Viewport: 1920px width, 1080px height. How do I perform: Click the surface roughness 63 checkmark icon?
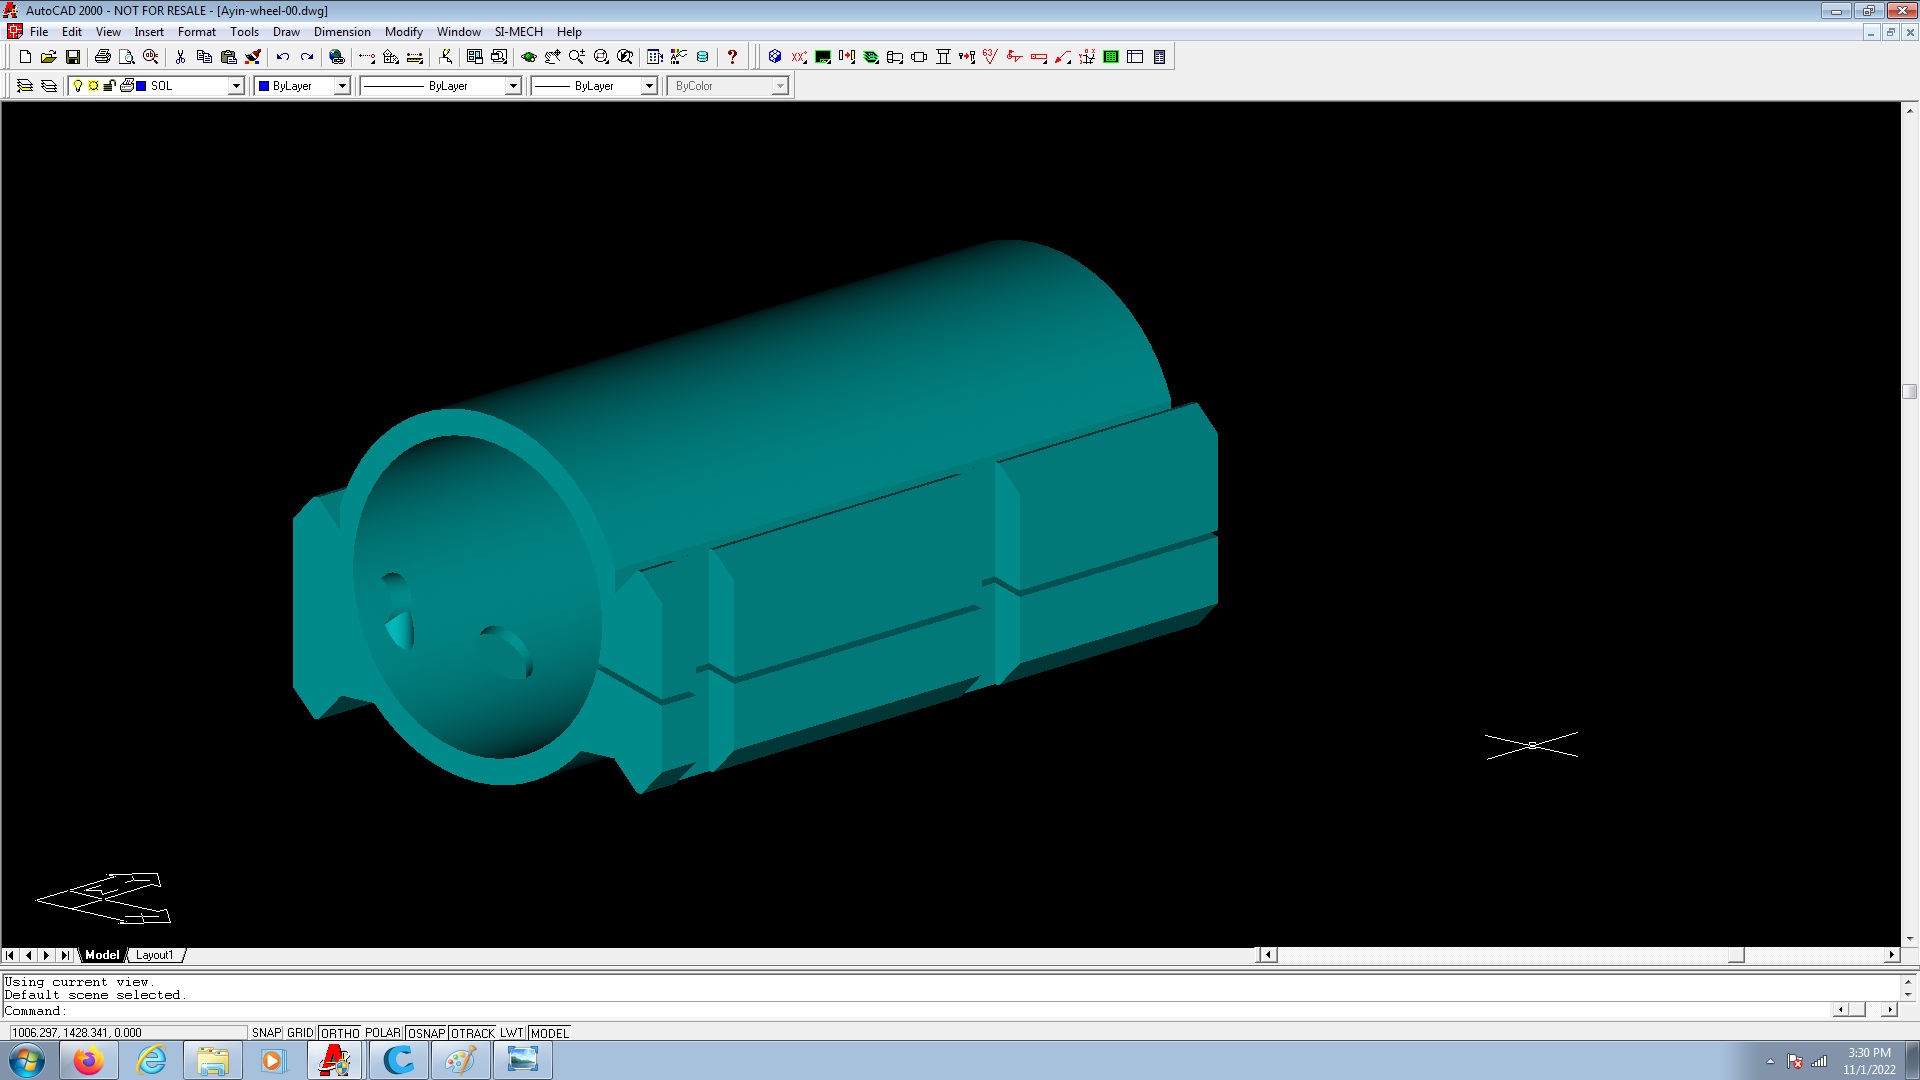tap(991, 57)
